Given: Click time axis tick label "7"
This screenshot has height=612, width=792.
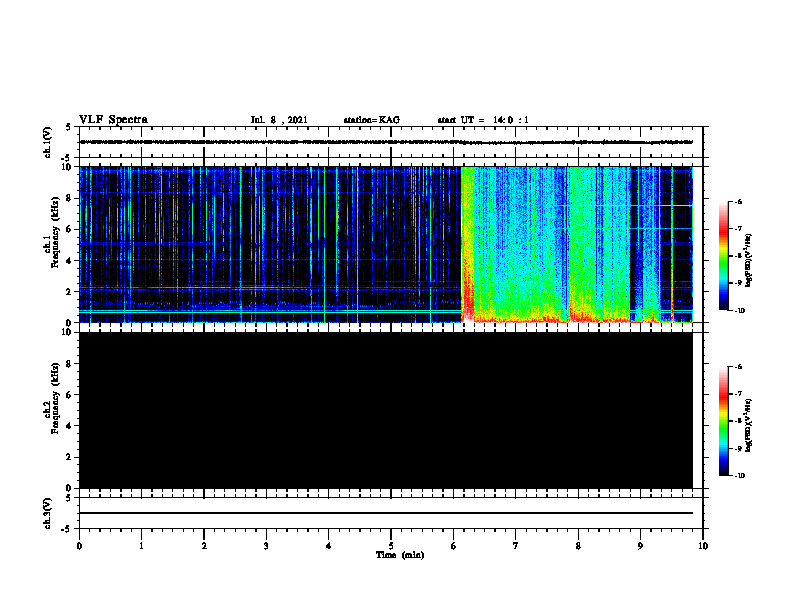Looking at the screenshot, I should (x=516, y=546).
